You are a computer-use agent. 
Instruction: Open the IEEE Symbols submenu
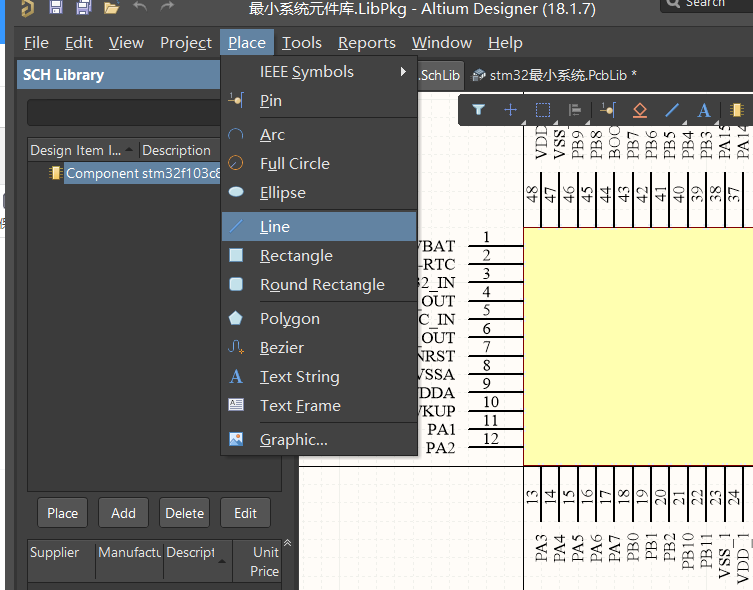319,72
